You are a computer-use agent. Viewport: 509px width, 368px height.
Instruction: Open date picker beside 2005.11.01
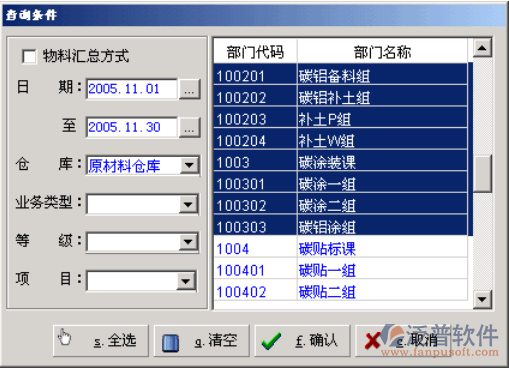pyautogui.click(x=189, y=89)
